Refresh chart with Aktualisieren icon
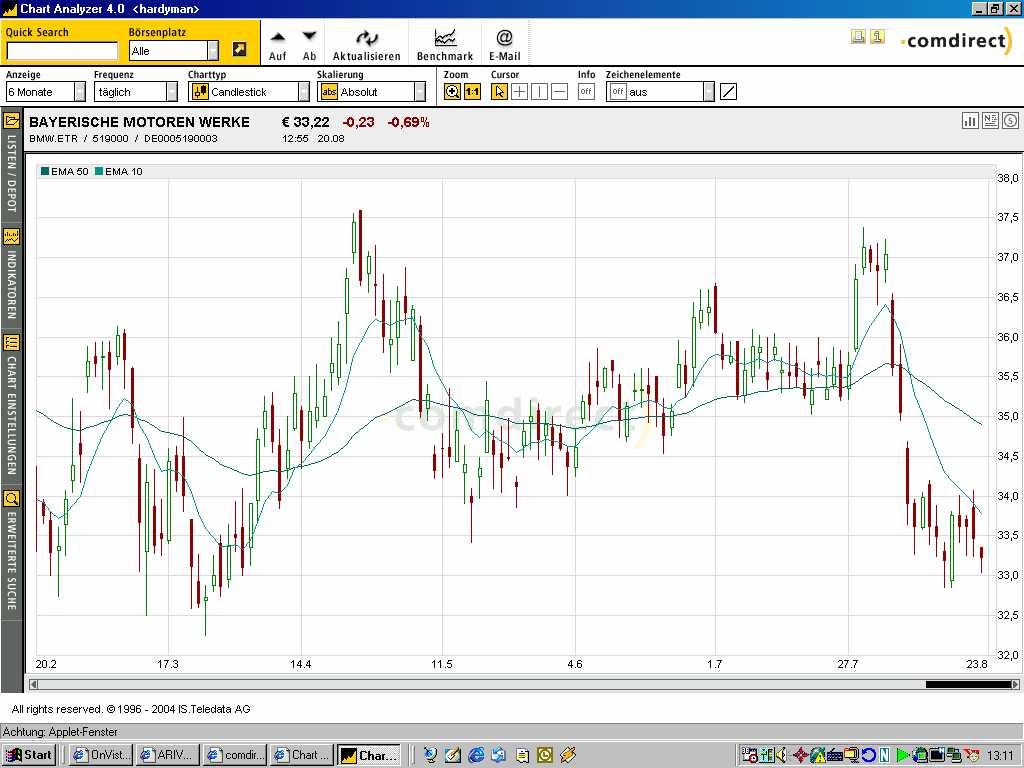The image size is (1024, 768). 366,39
